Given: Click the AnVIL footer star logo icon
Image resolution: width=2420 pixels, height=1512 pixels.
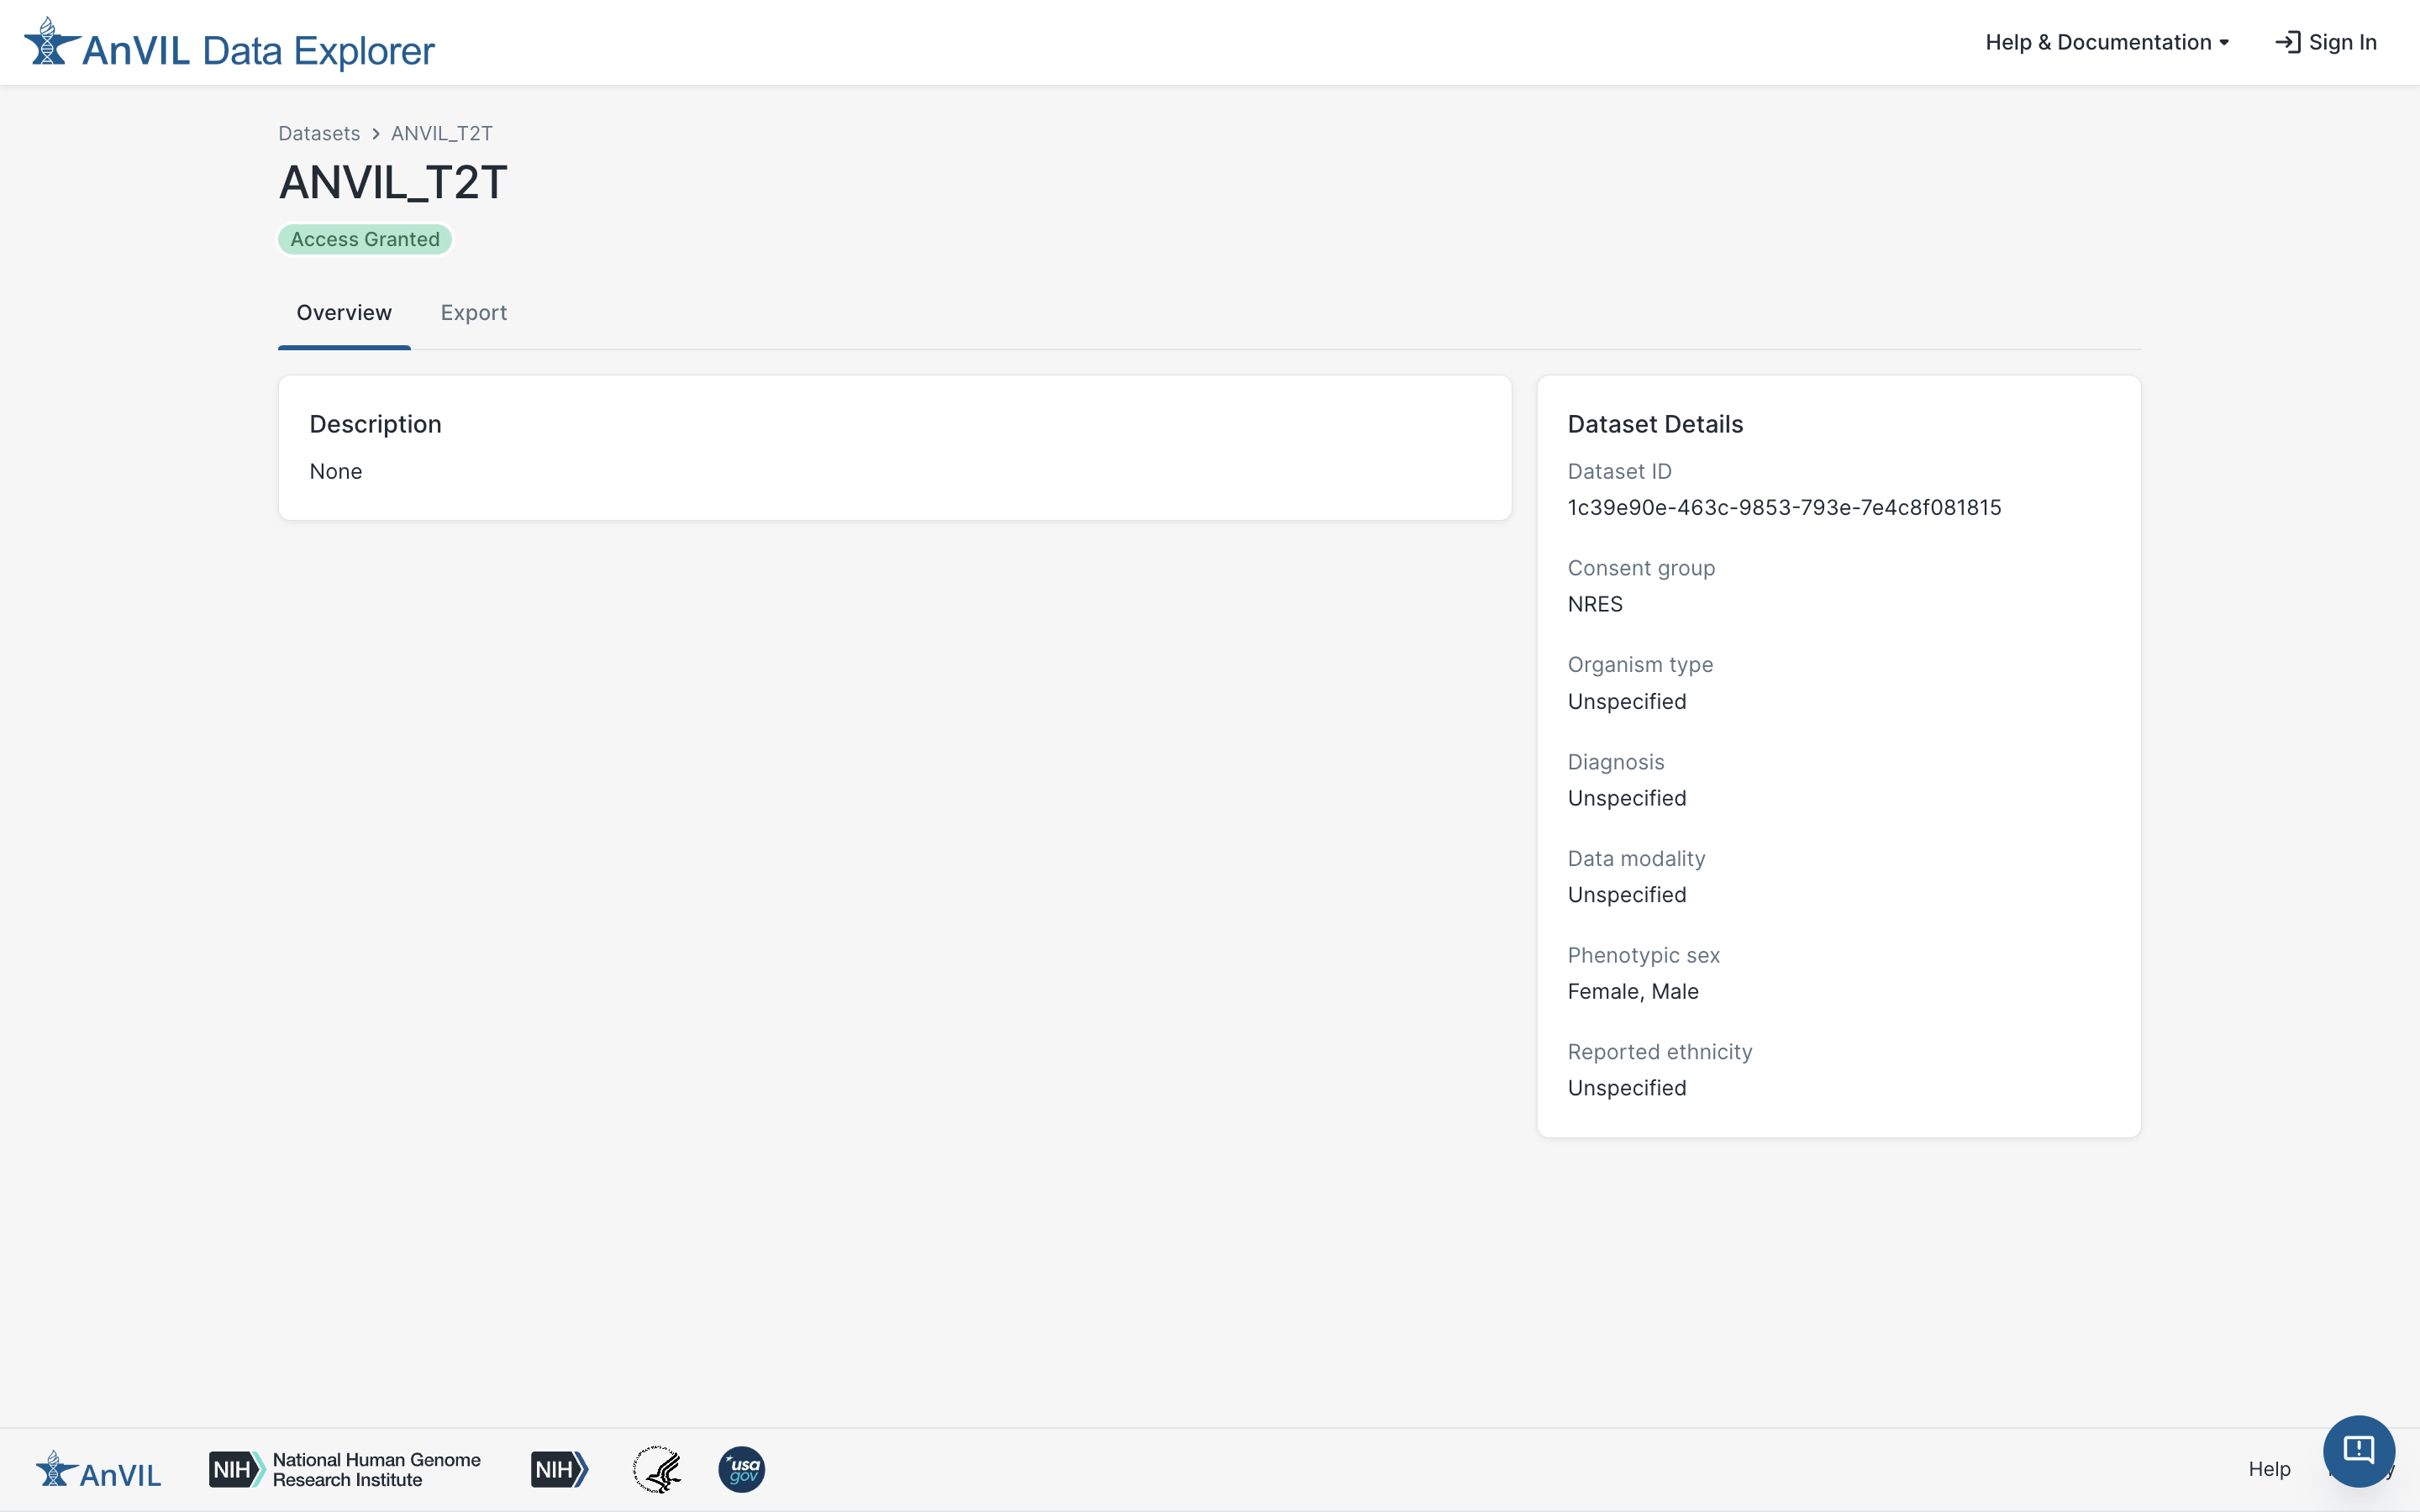Looking at the screenshot, I should [x=52, y=1468].
